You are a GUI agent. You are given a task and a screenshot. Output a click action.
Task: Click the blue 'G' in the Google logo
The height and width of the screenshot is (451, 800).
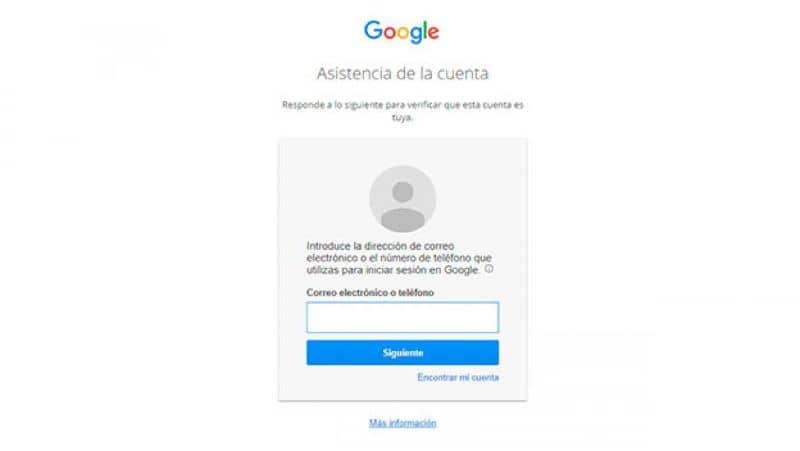tap(373, 30)
